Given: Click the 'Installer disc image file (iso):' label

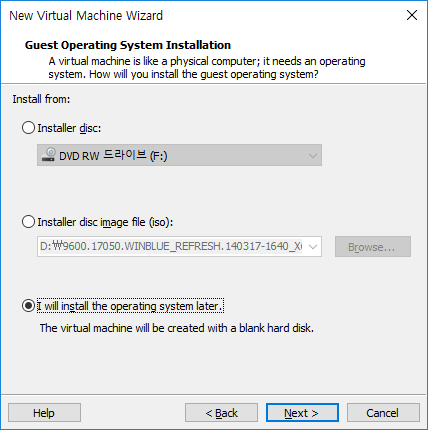Looking at the screenshot, I should pos(105,222).
